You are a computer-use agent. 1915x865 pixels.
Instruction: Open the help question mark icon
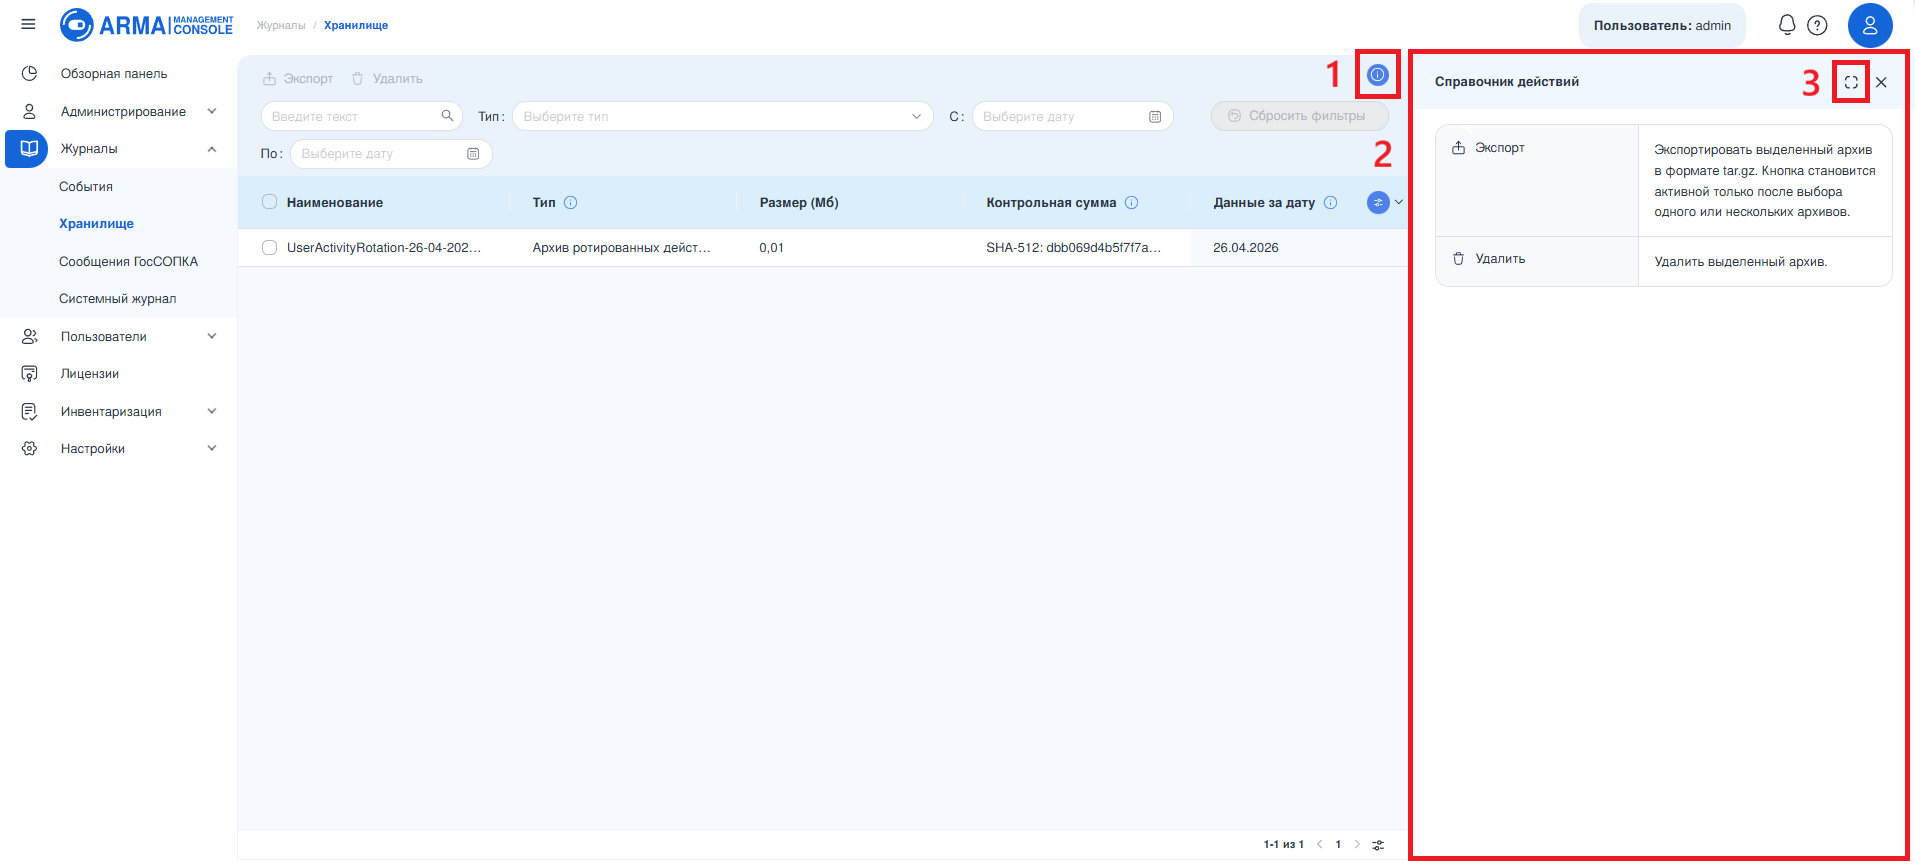pos(1818,25)
